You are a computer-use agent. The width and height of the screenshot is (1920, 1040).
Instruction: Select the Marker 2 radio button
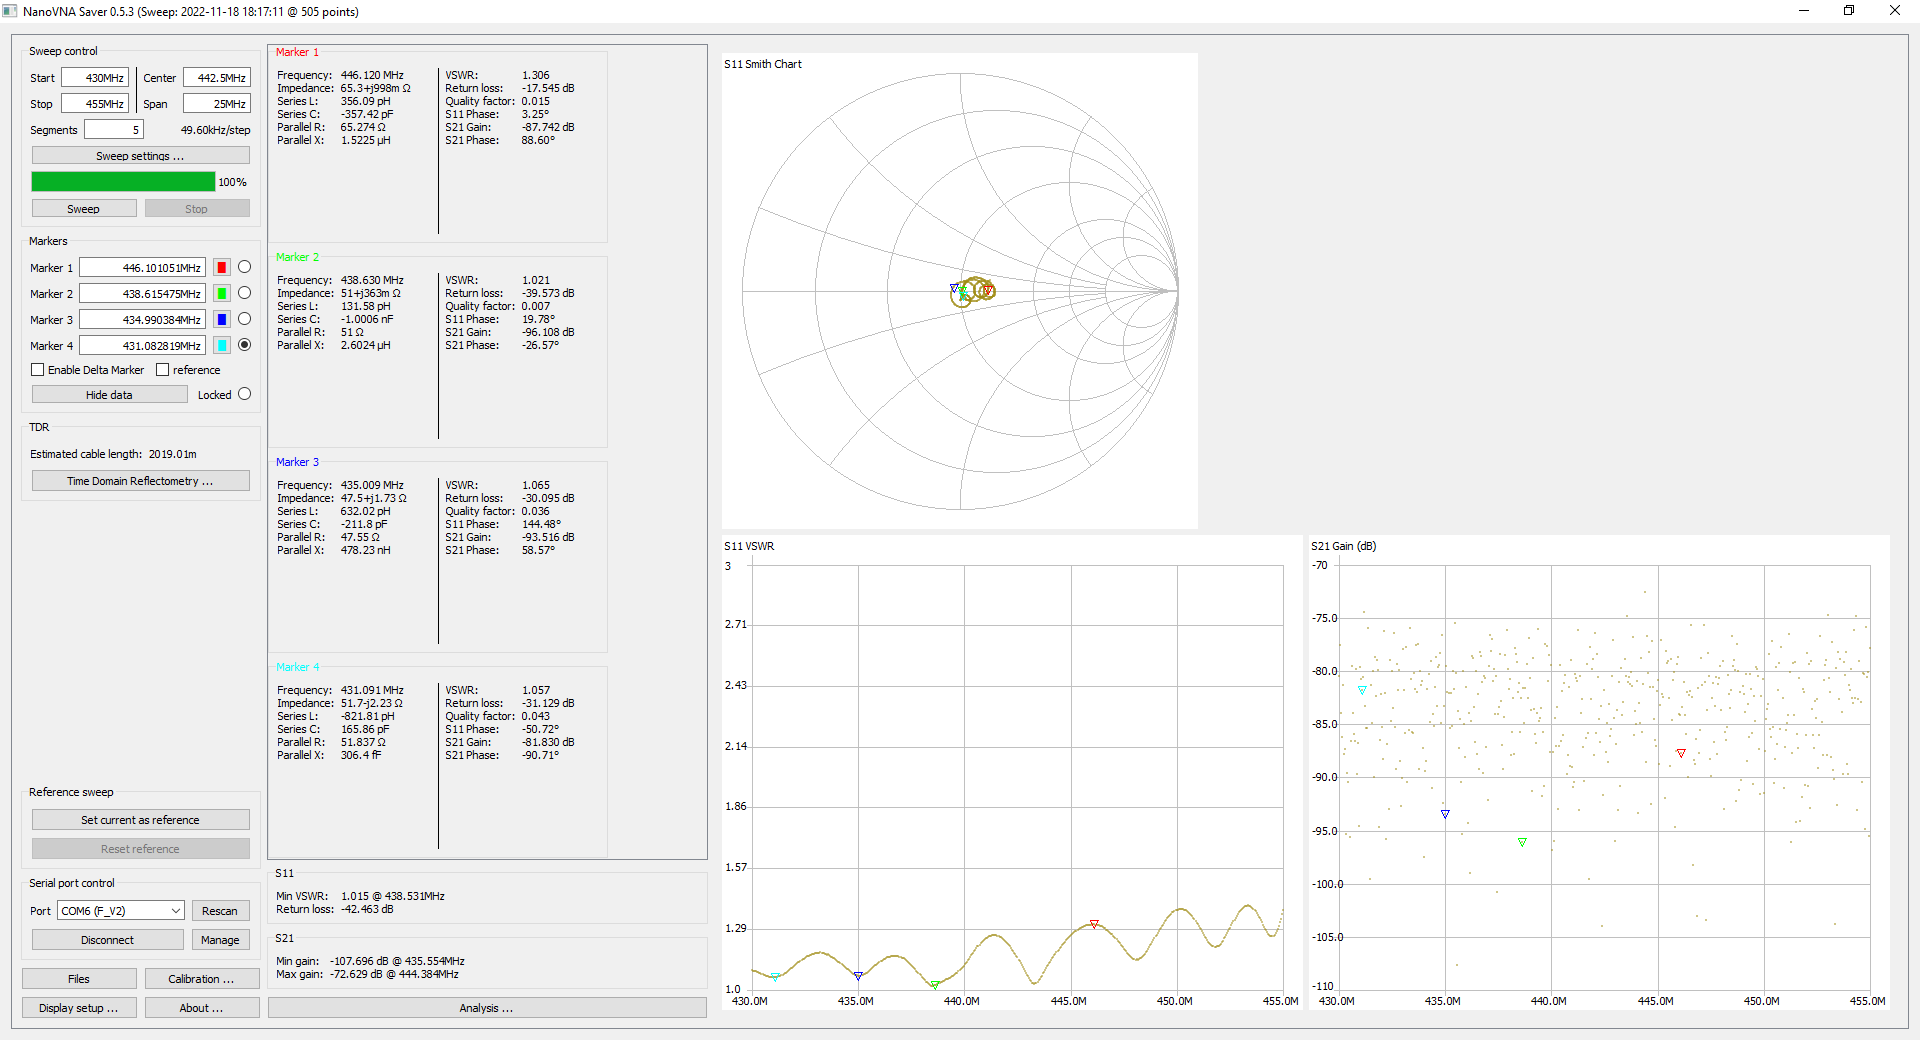pyautogui.click(x=244, y=293)
